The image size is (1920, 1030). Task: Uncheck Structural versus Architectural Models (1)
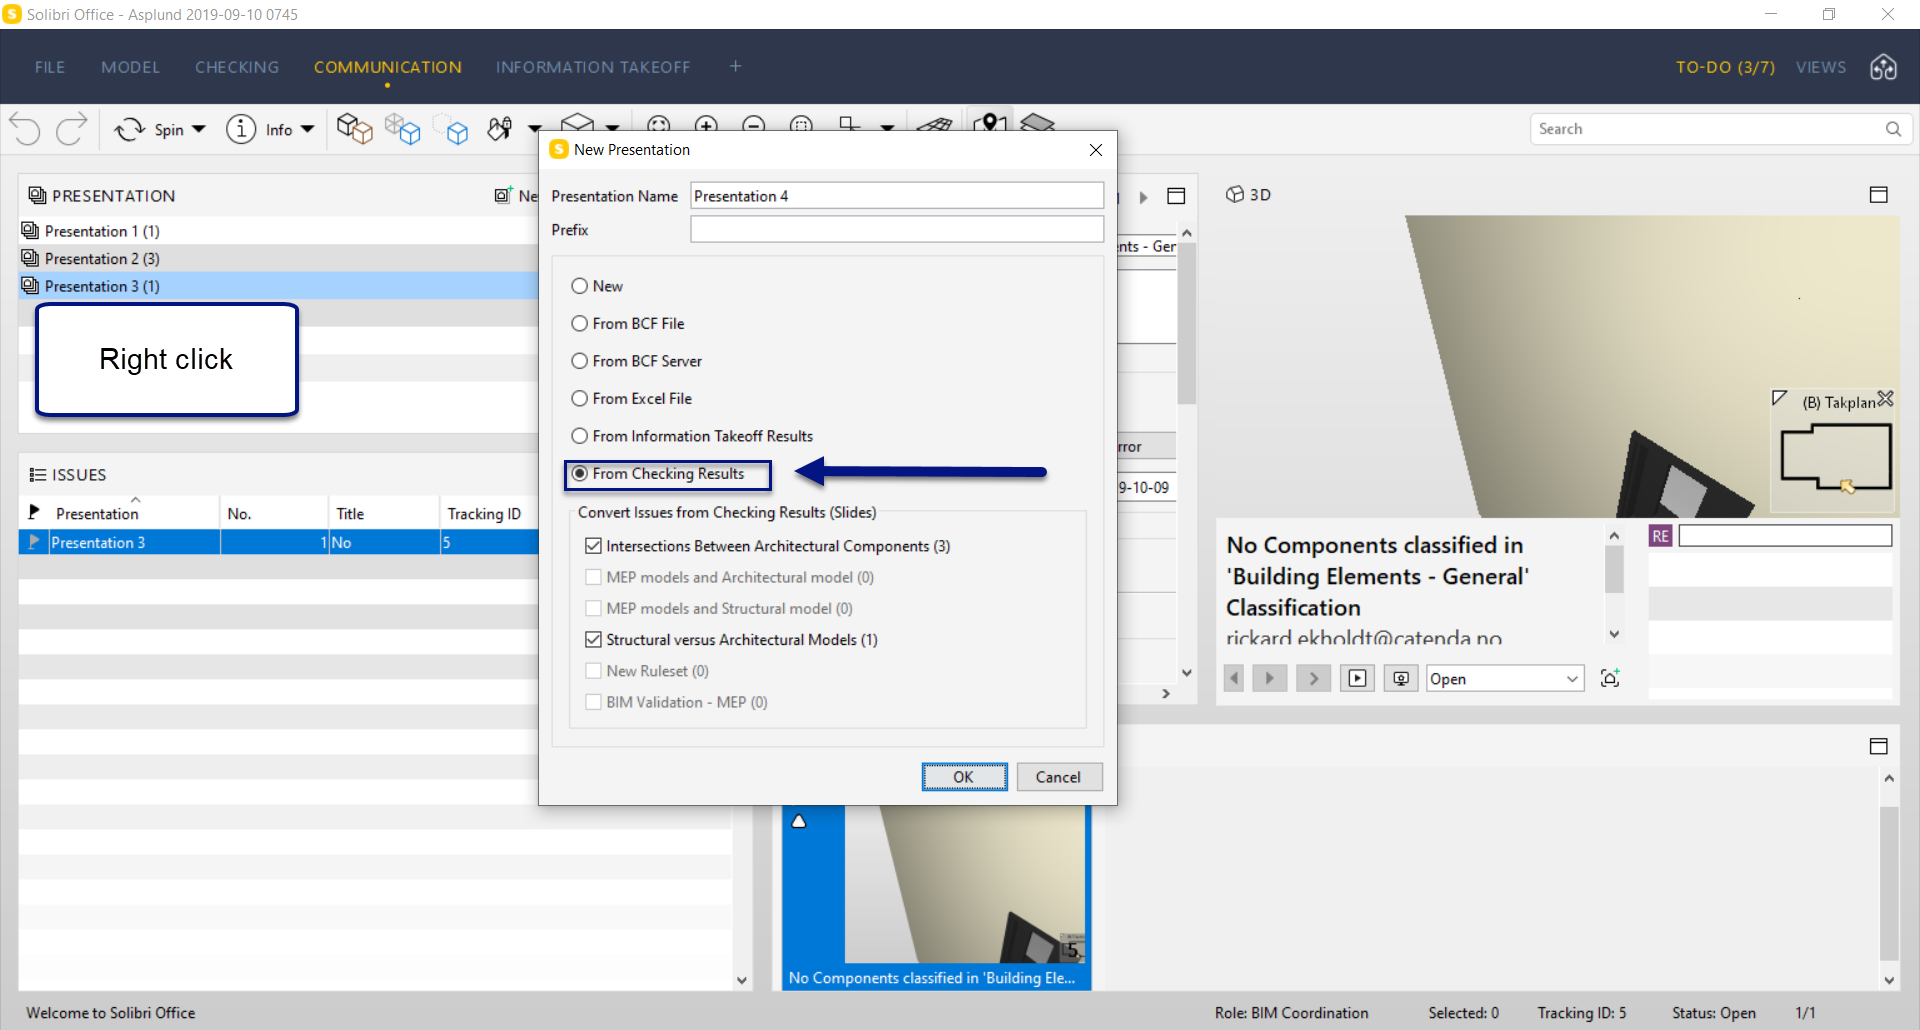pos(593,640)
